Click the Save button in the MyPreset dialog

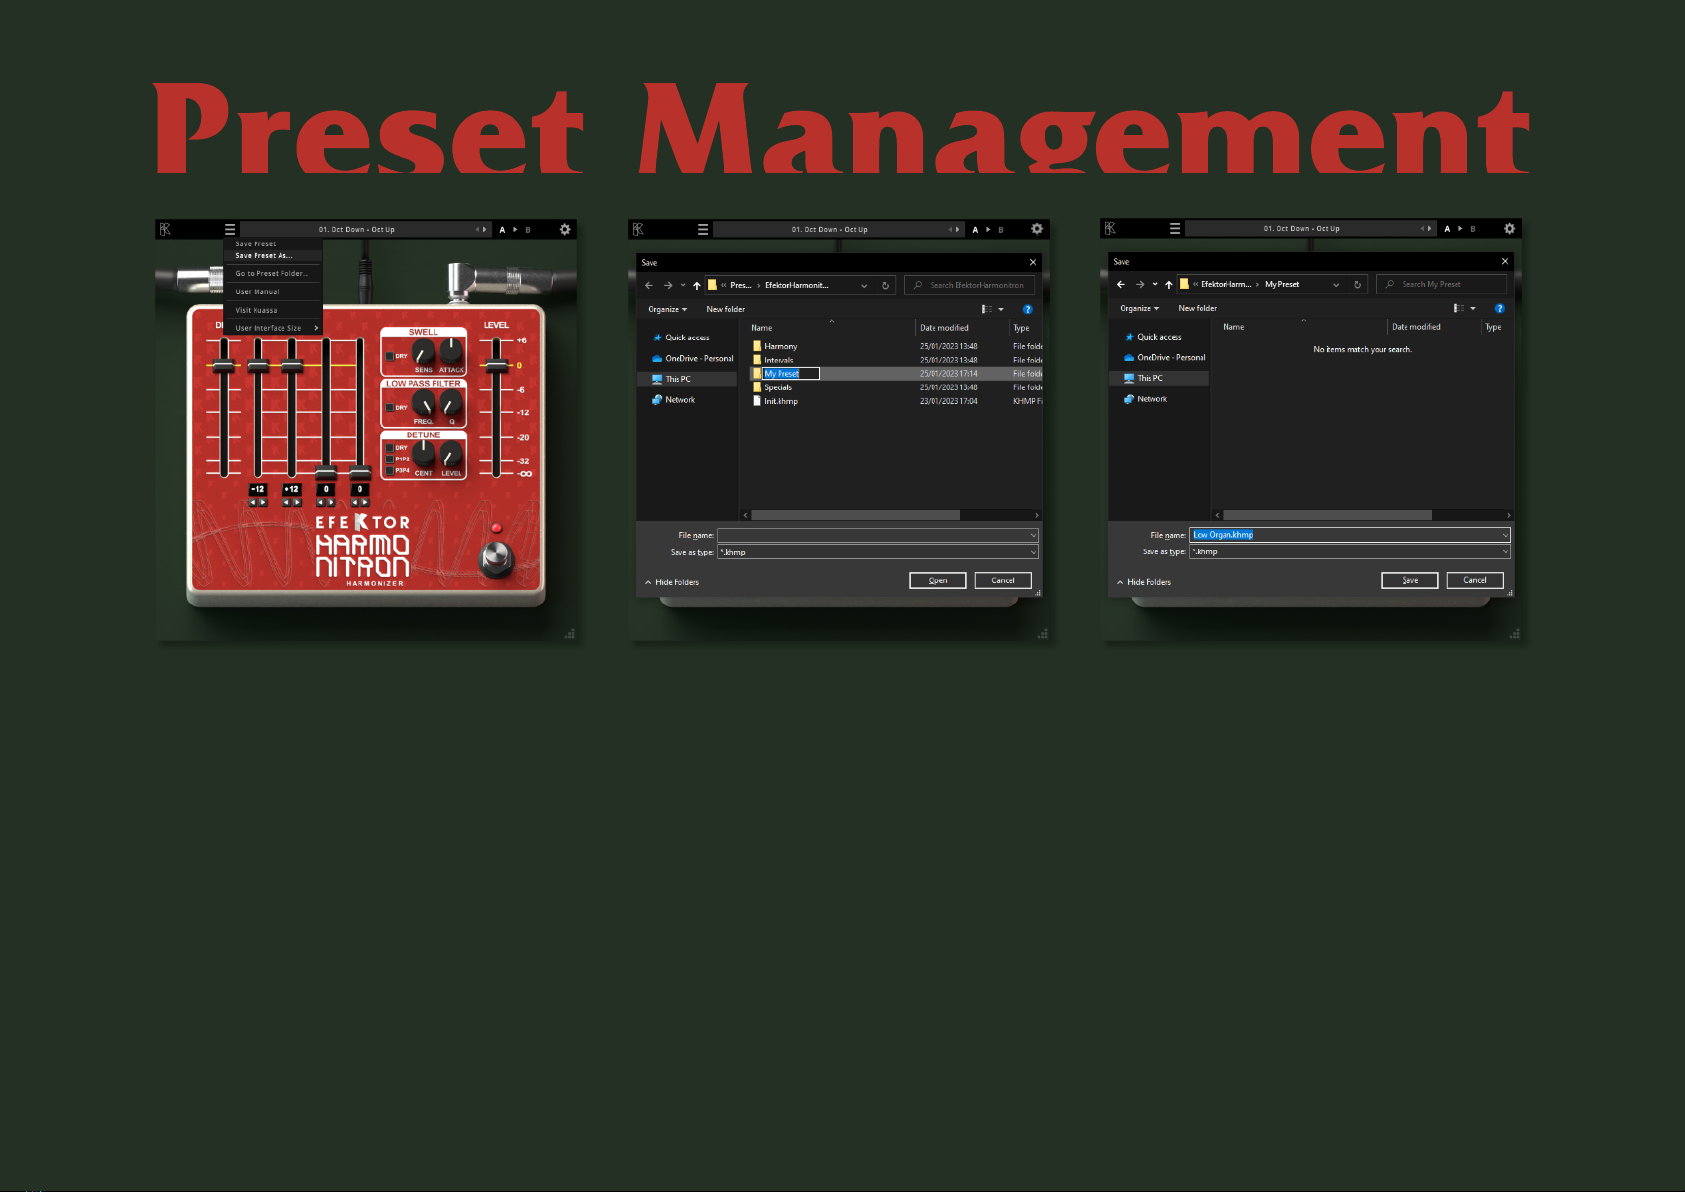click(1410, 580)
